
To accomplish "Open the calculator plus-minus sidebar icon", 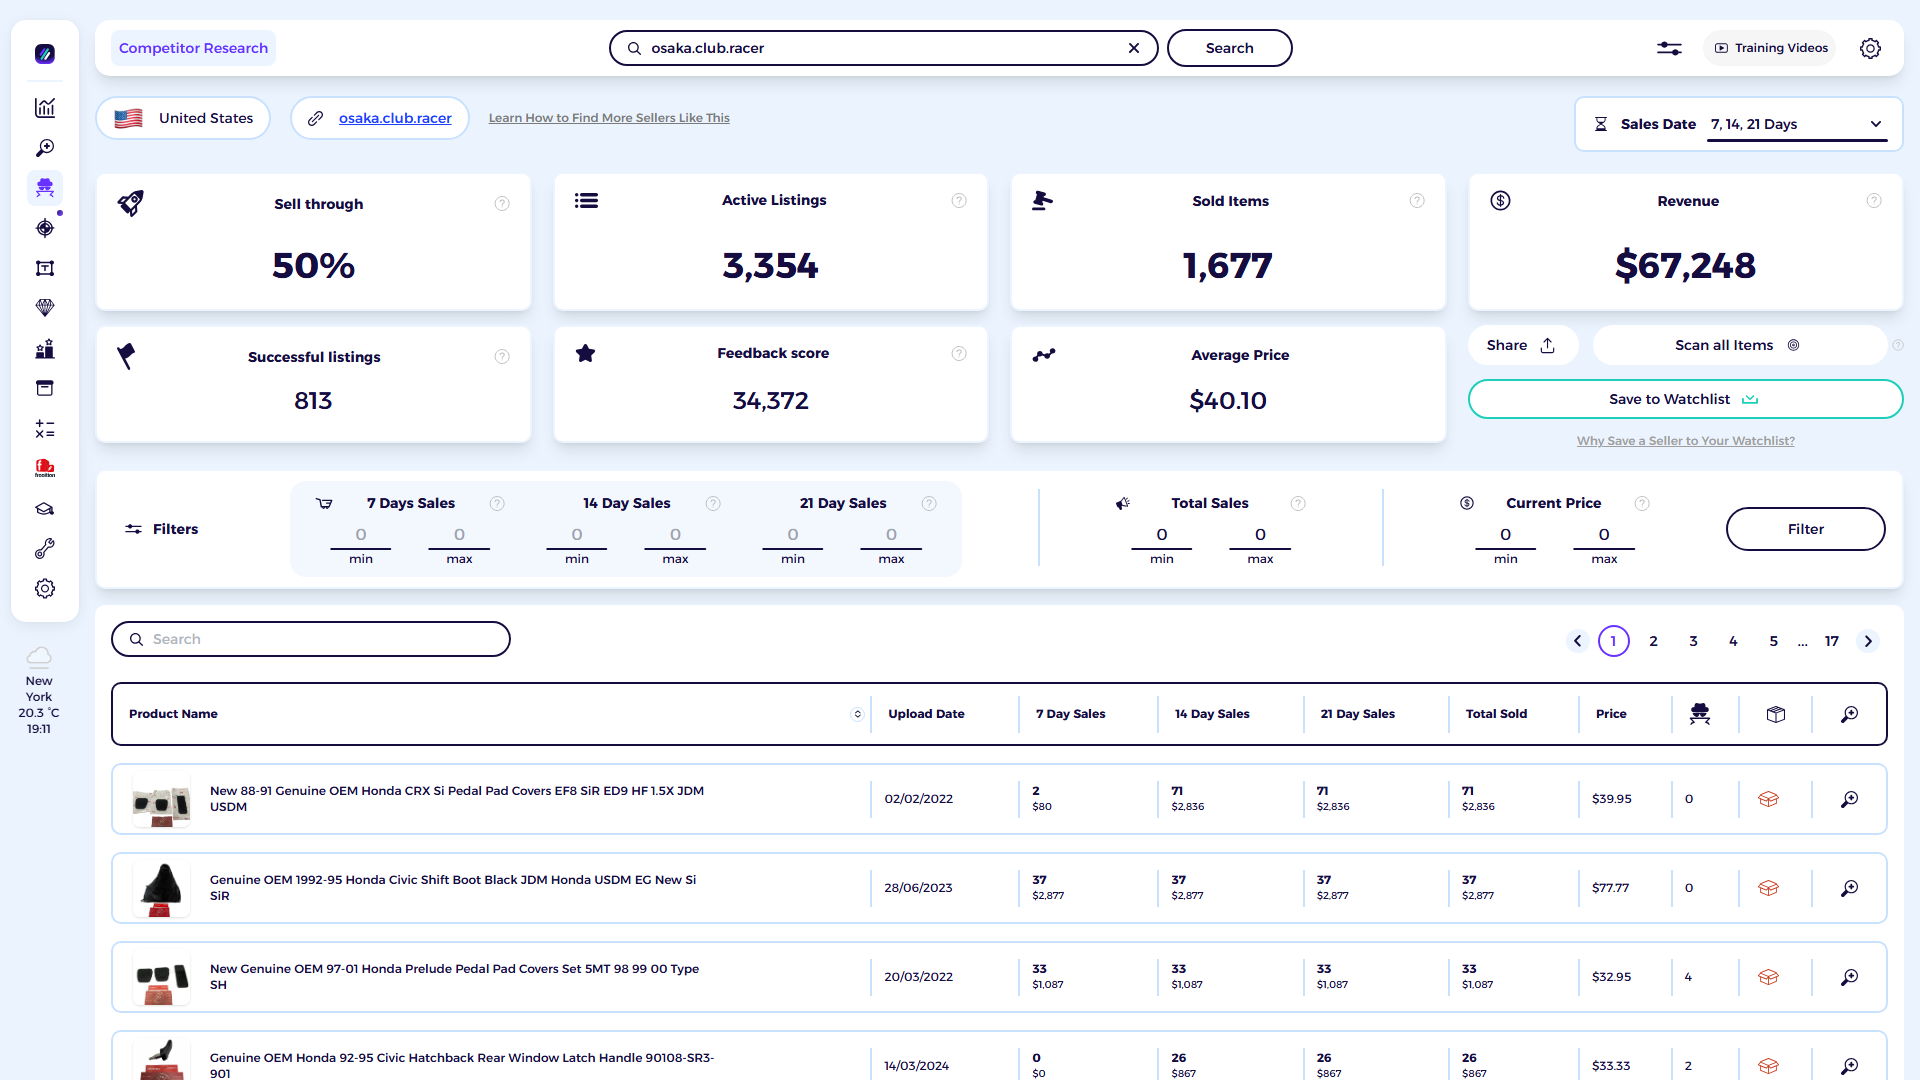I will coord(45,429).
